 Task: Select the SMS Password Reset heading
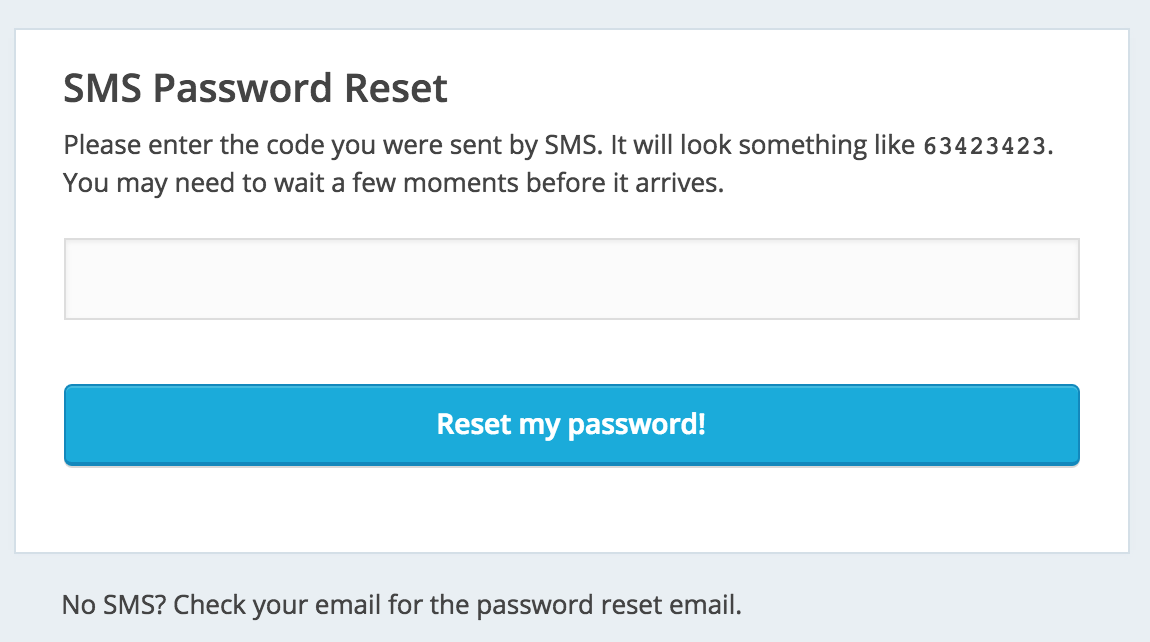255,89
